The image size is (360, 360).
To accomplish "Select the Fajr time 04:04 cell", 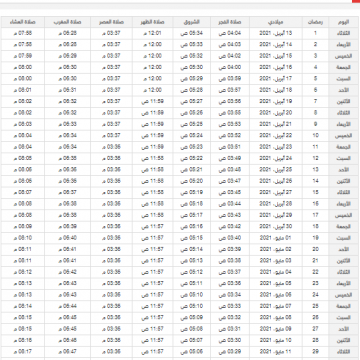I will (x=230, y=33).
